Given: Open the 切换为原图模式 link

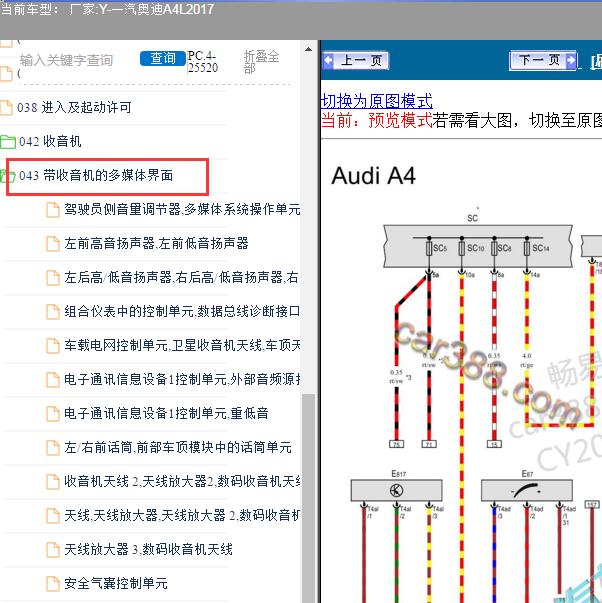Looking at the screenshot, I should pos(377,101).
